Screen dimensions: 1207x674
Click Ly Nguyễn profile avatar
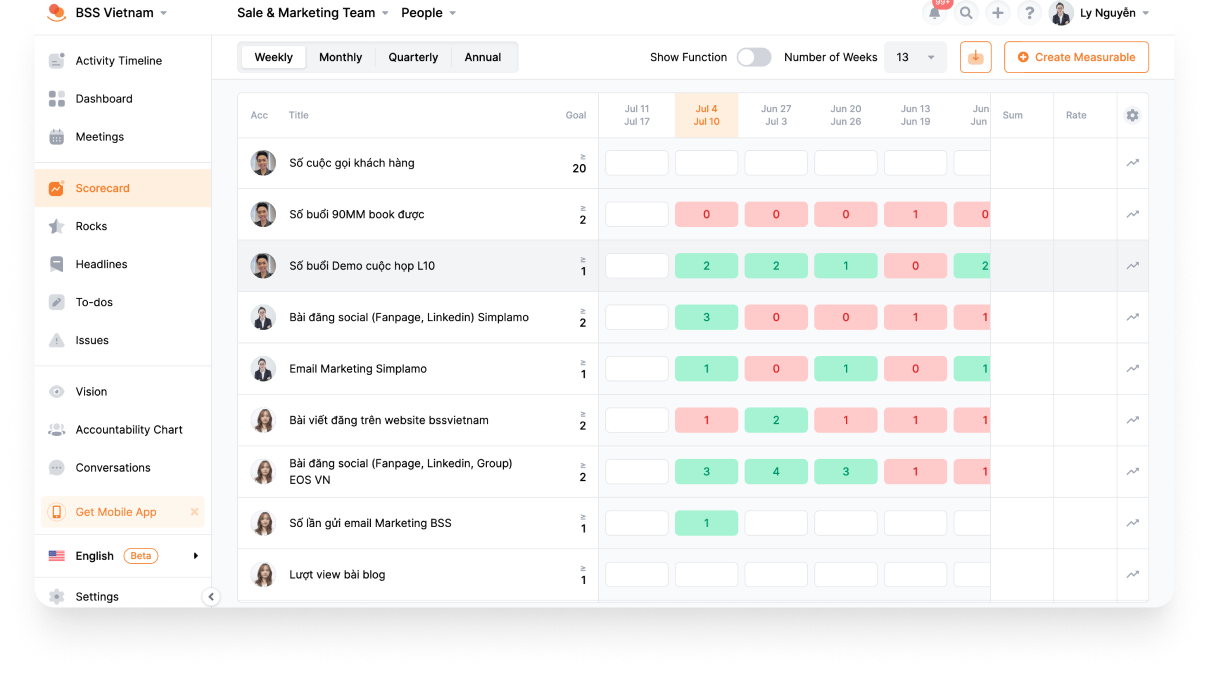1061,13
